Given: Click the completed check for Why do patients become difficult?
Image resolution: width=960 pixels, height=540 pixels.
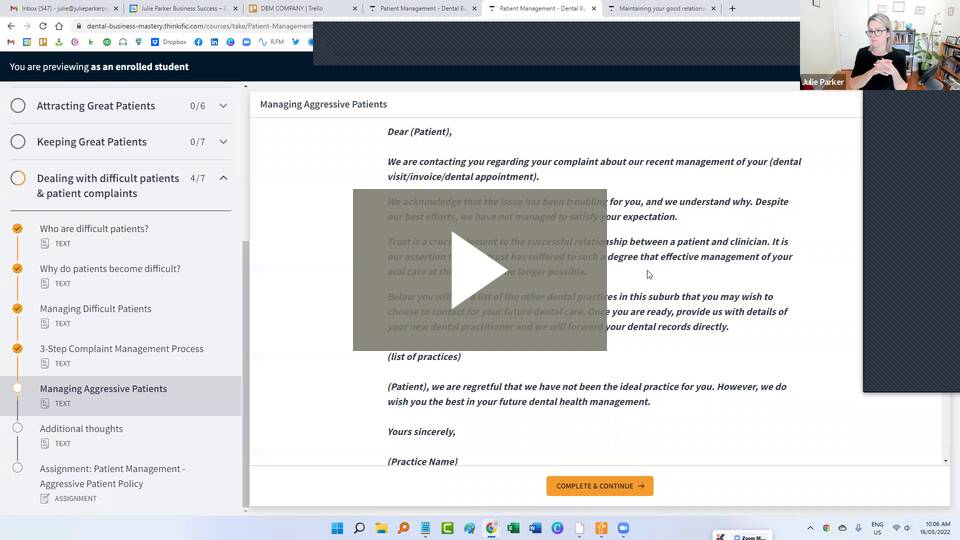Looking at the screenshot, I should (x=18, y=268).
